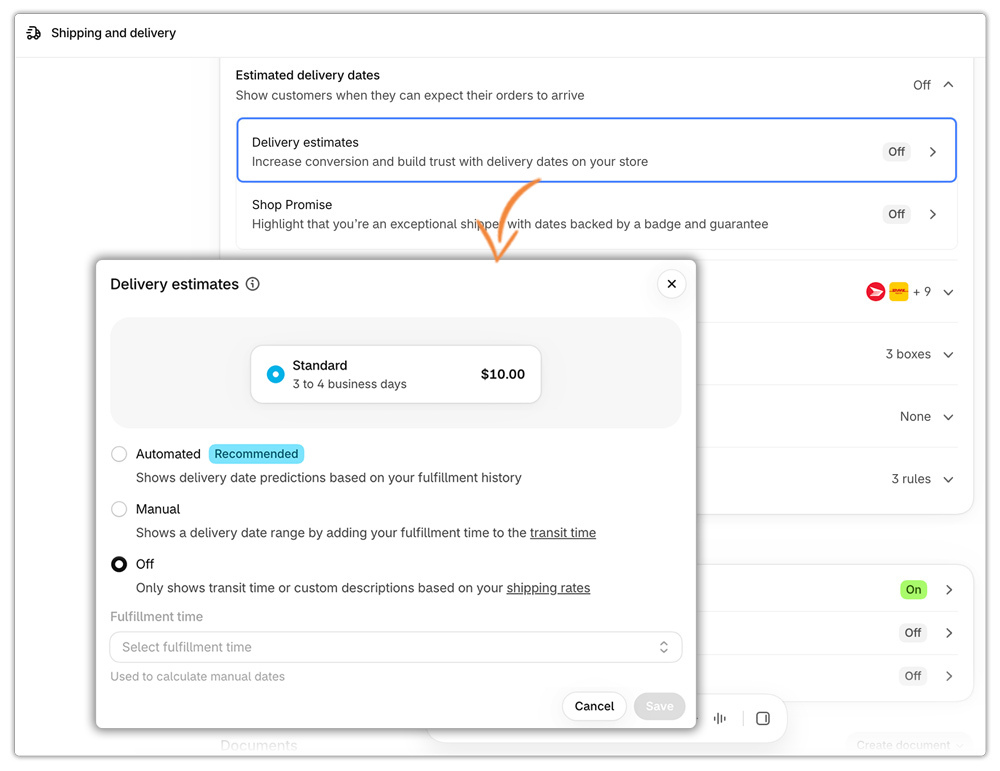Viewport: 1000px width, 771px height.
Task: Open the Select fulfillment time dropdown
Action: pyautogui.click(x=395, y=647)
